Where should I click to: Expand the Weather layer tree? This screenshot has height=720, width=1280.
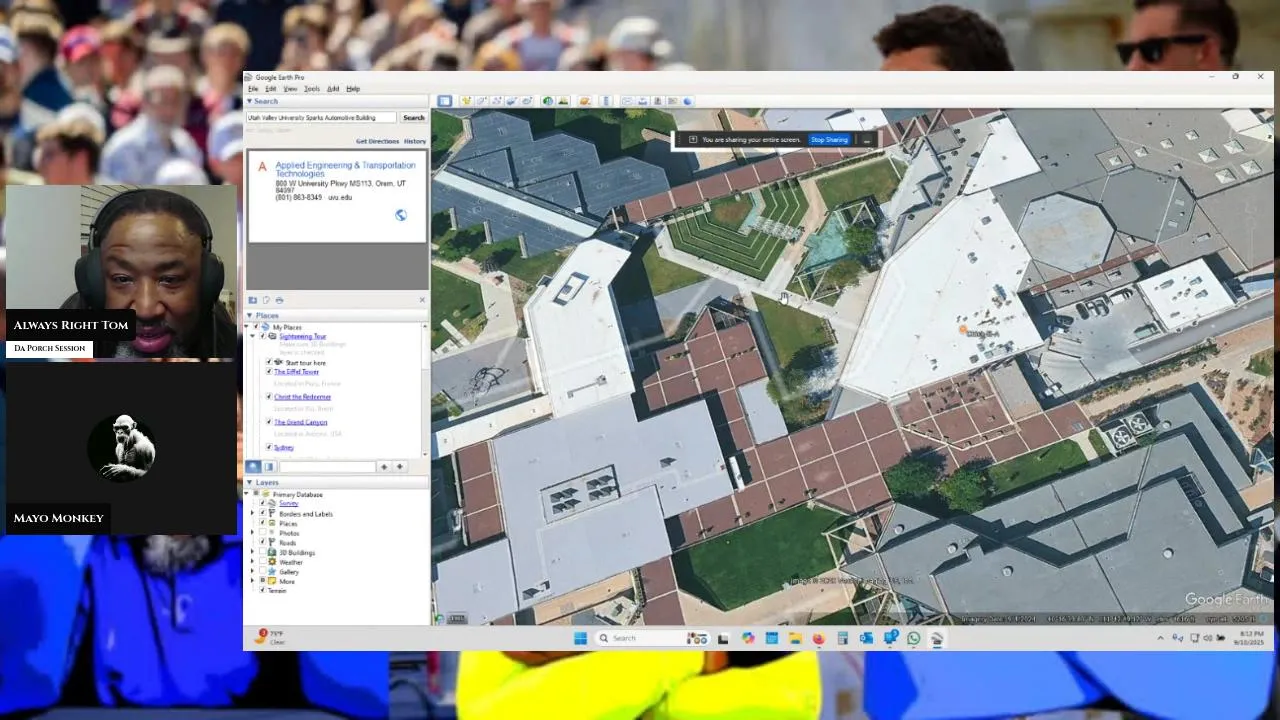pyautogui.click(x=252, y=562)
